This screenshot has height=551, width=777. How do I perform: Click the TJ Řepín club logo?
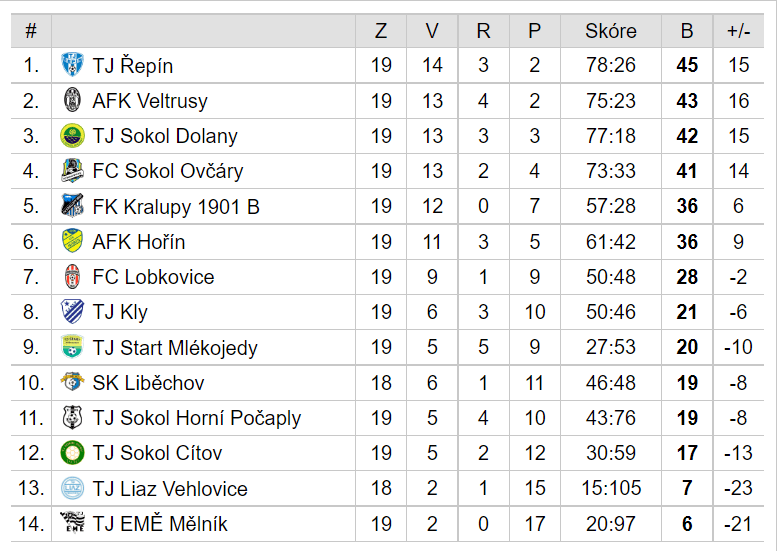coord(72,65)
